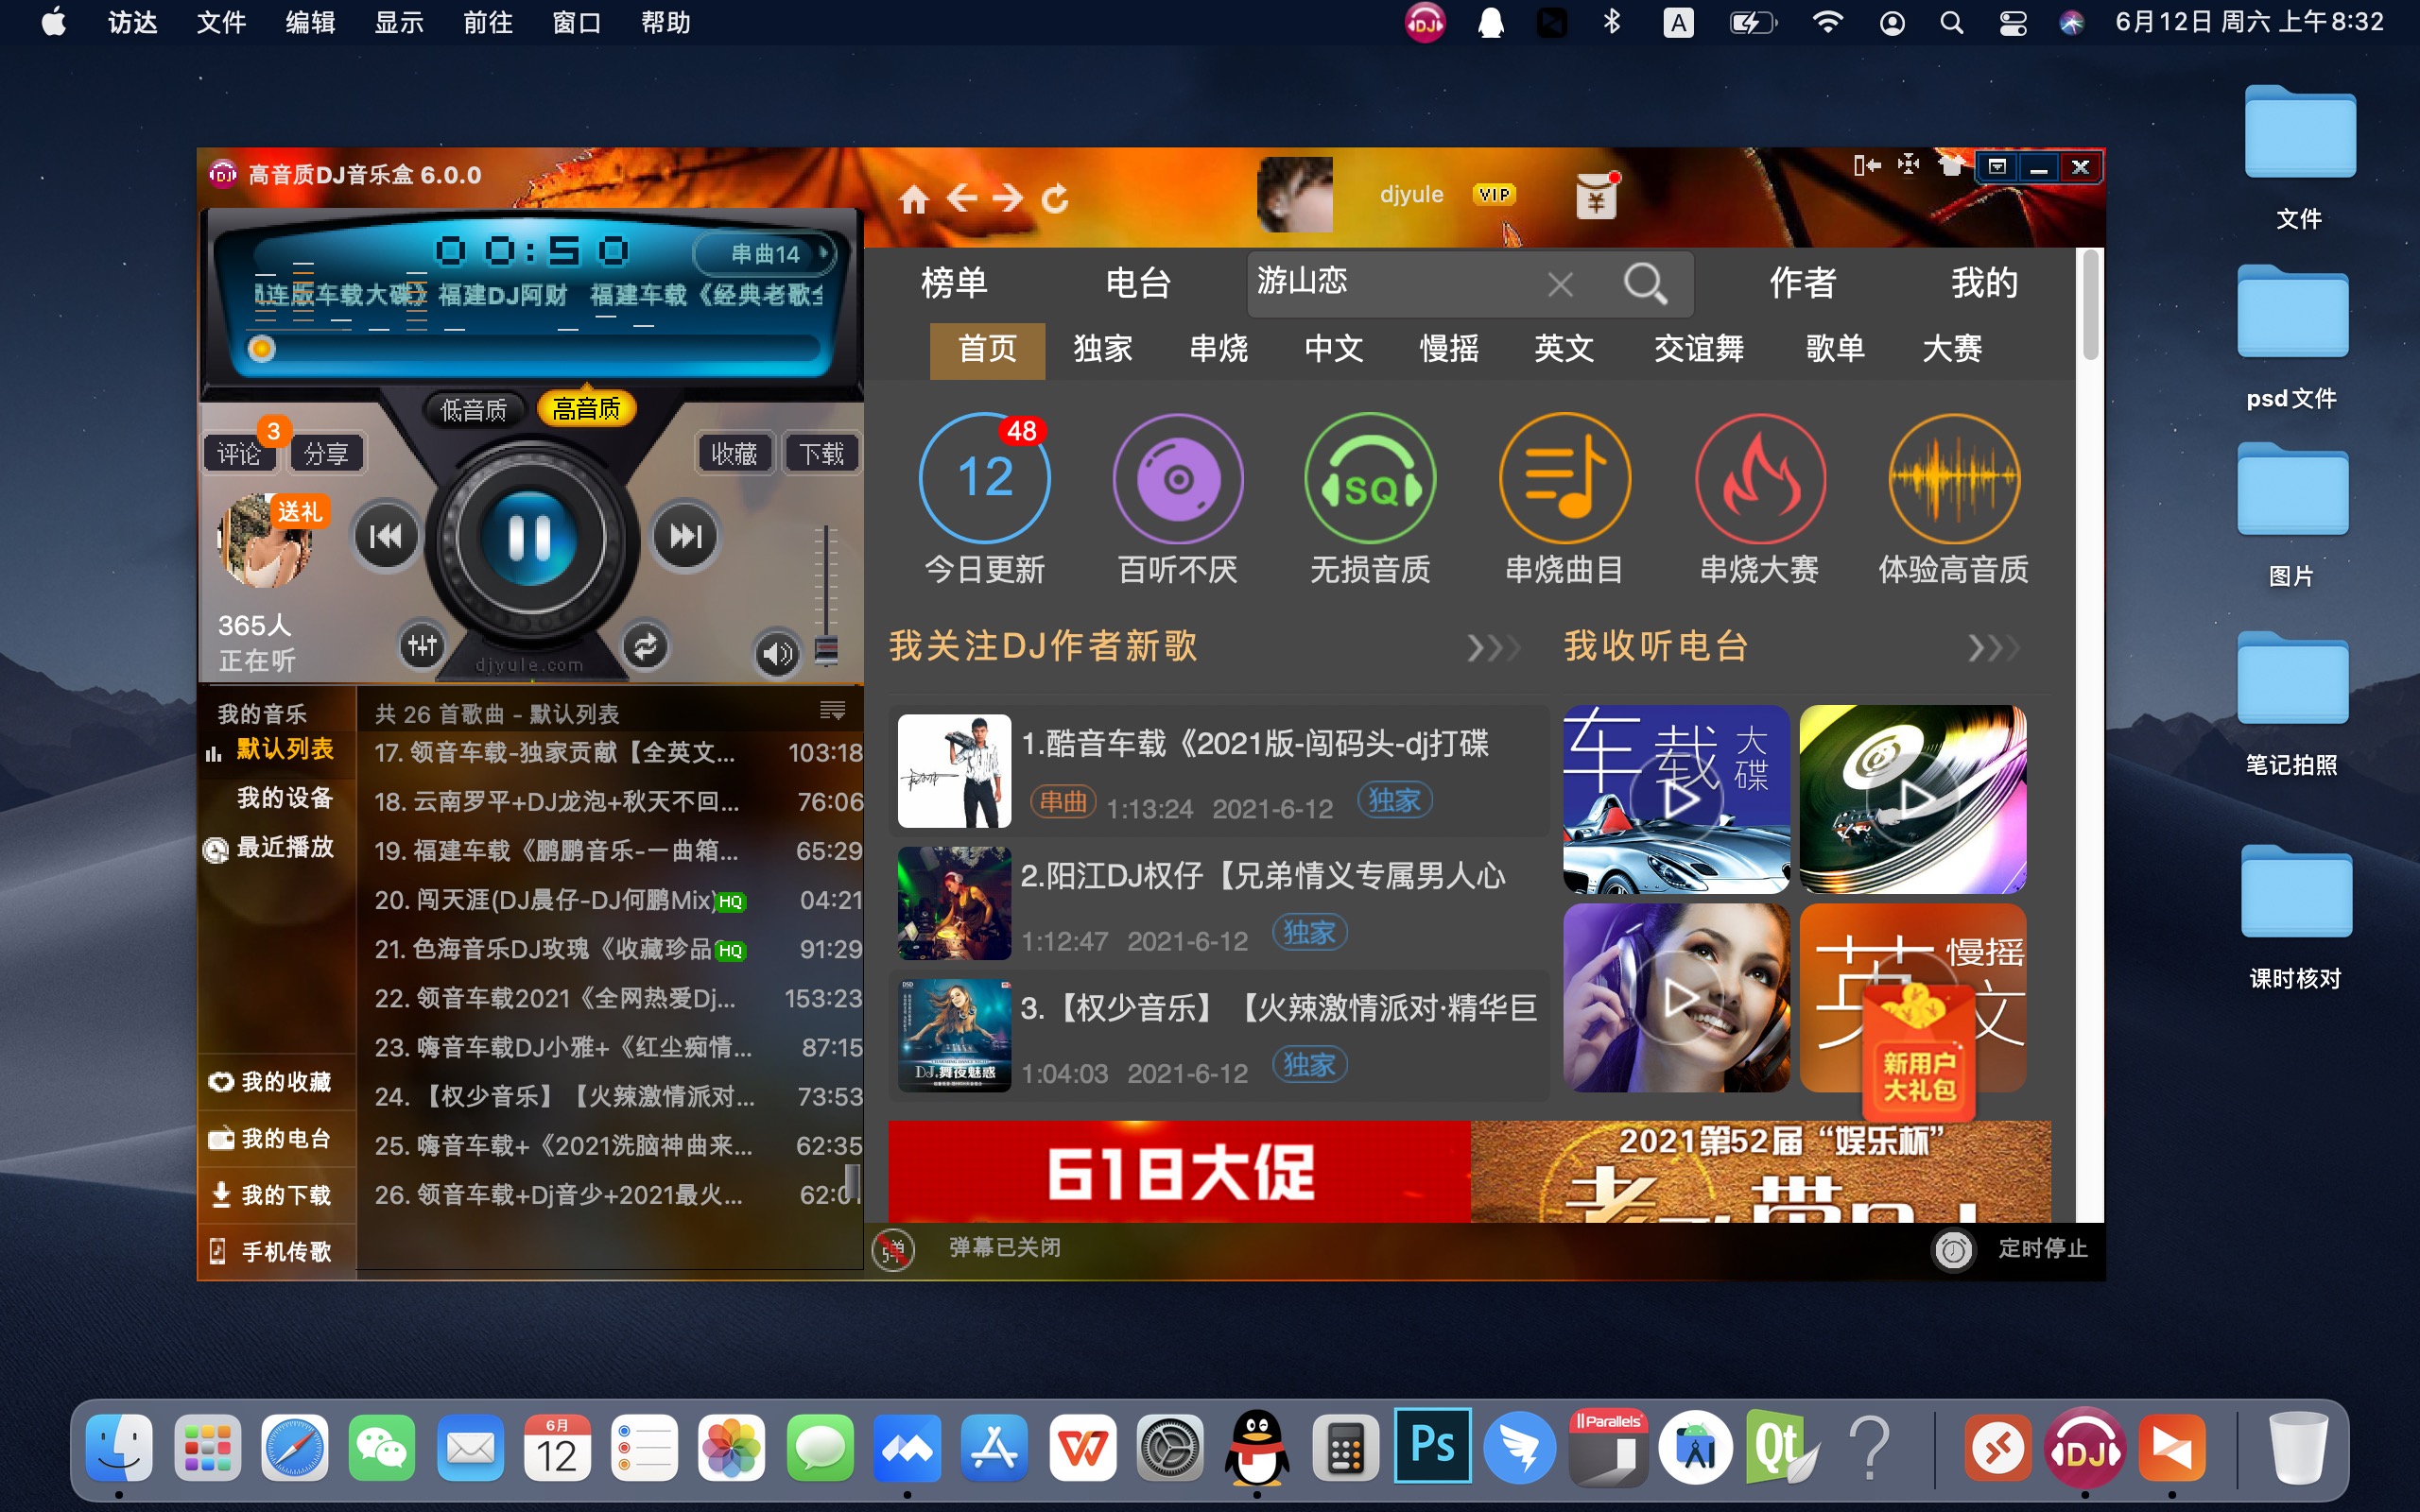Skip to the previous track
Viewport: 2420px width, 1512px height.
coord(386,537)
